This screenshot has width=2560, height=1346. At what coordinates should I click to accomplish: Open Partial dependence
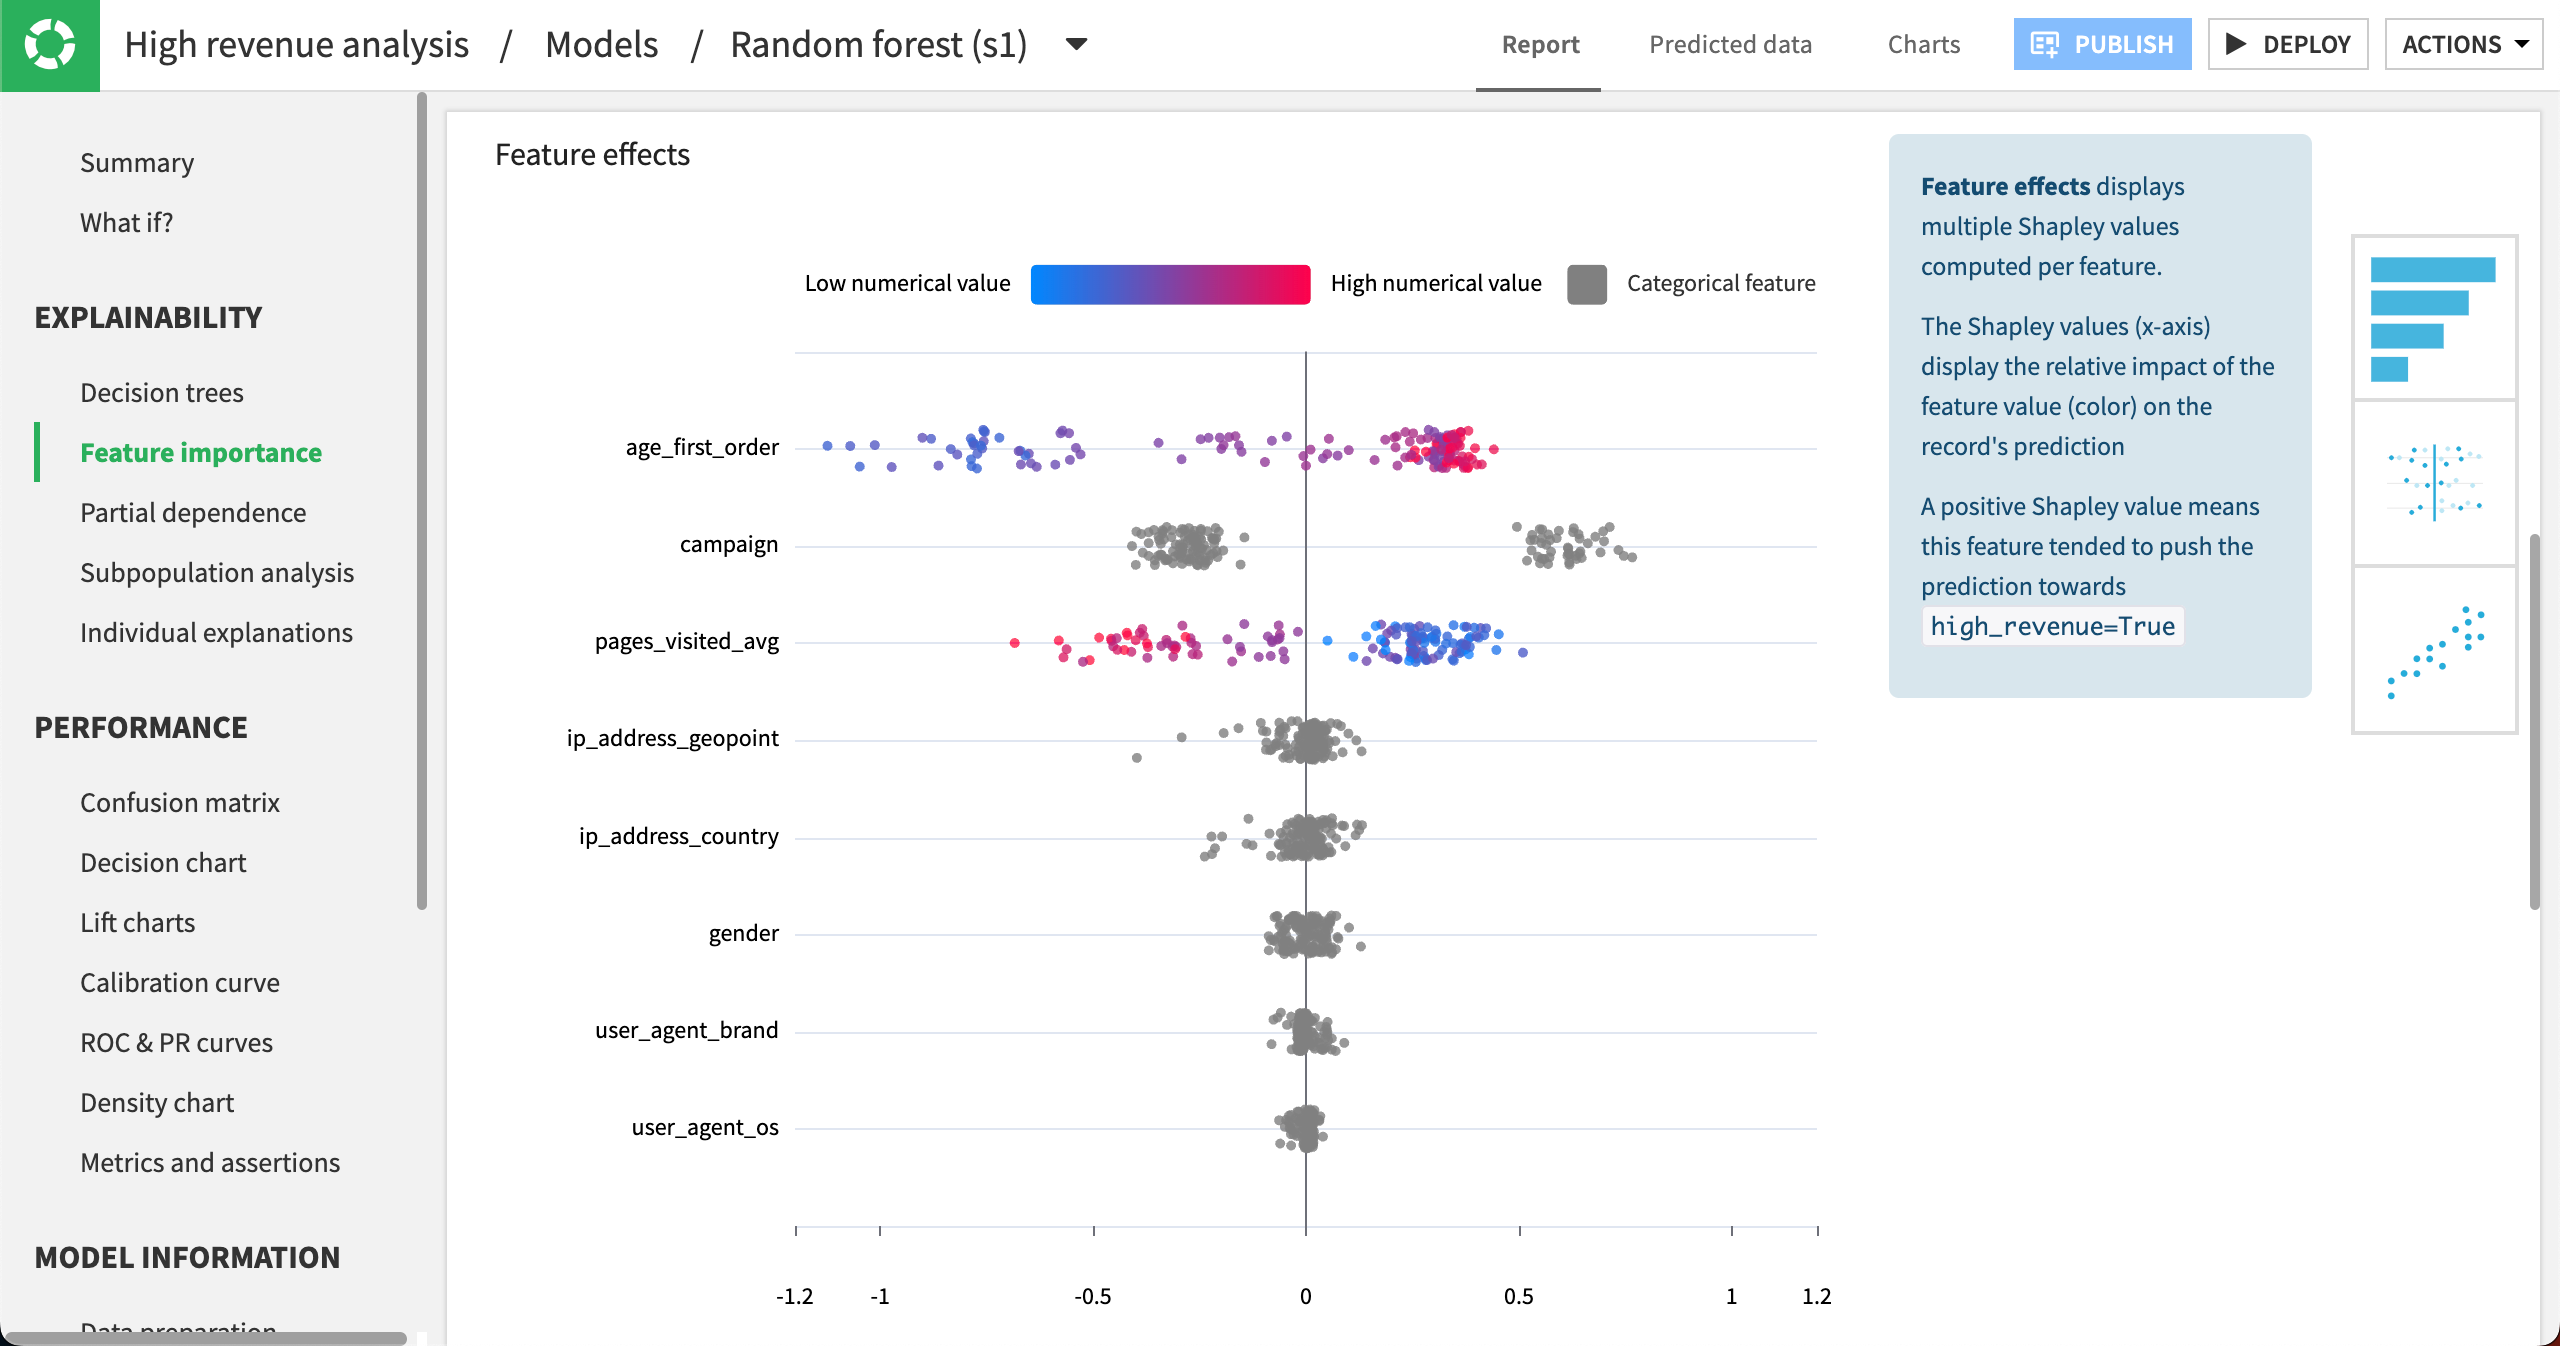pyautogui.click(x=193, y=512)
